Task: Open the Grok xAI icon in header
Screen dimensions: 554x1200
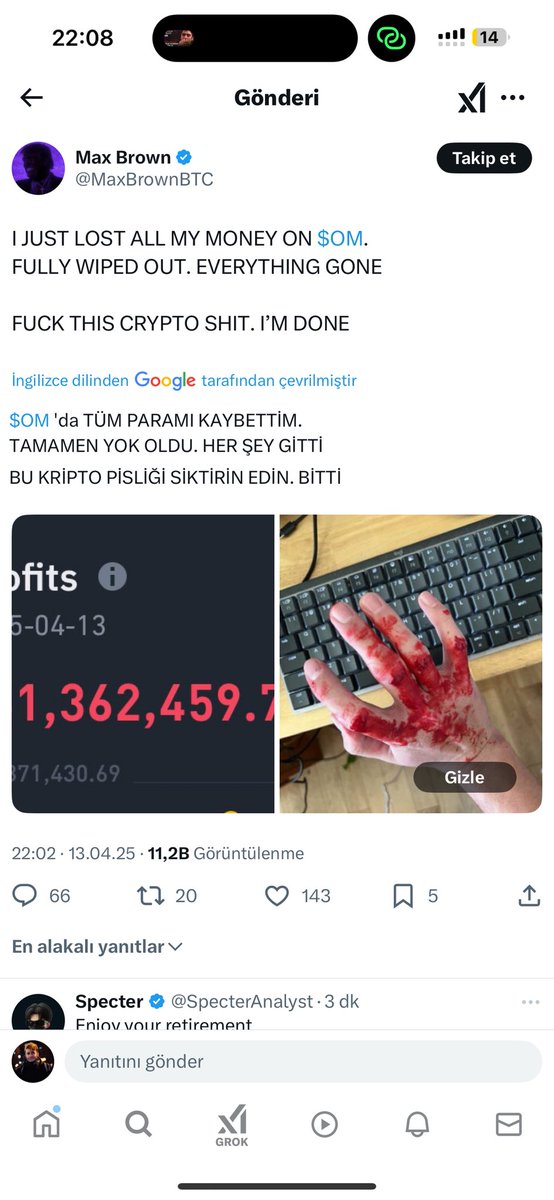Action: coord(471,98)
